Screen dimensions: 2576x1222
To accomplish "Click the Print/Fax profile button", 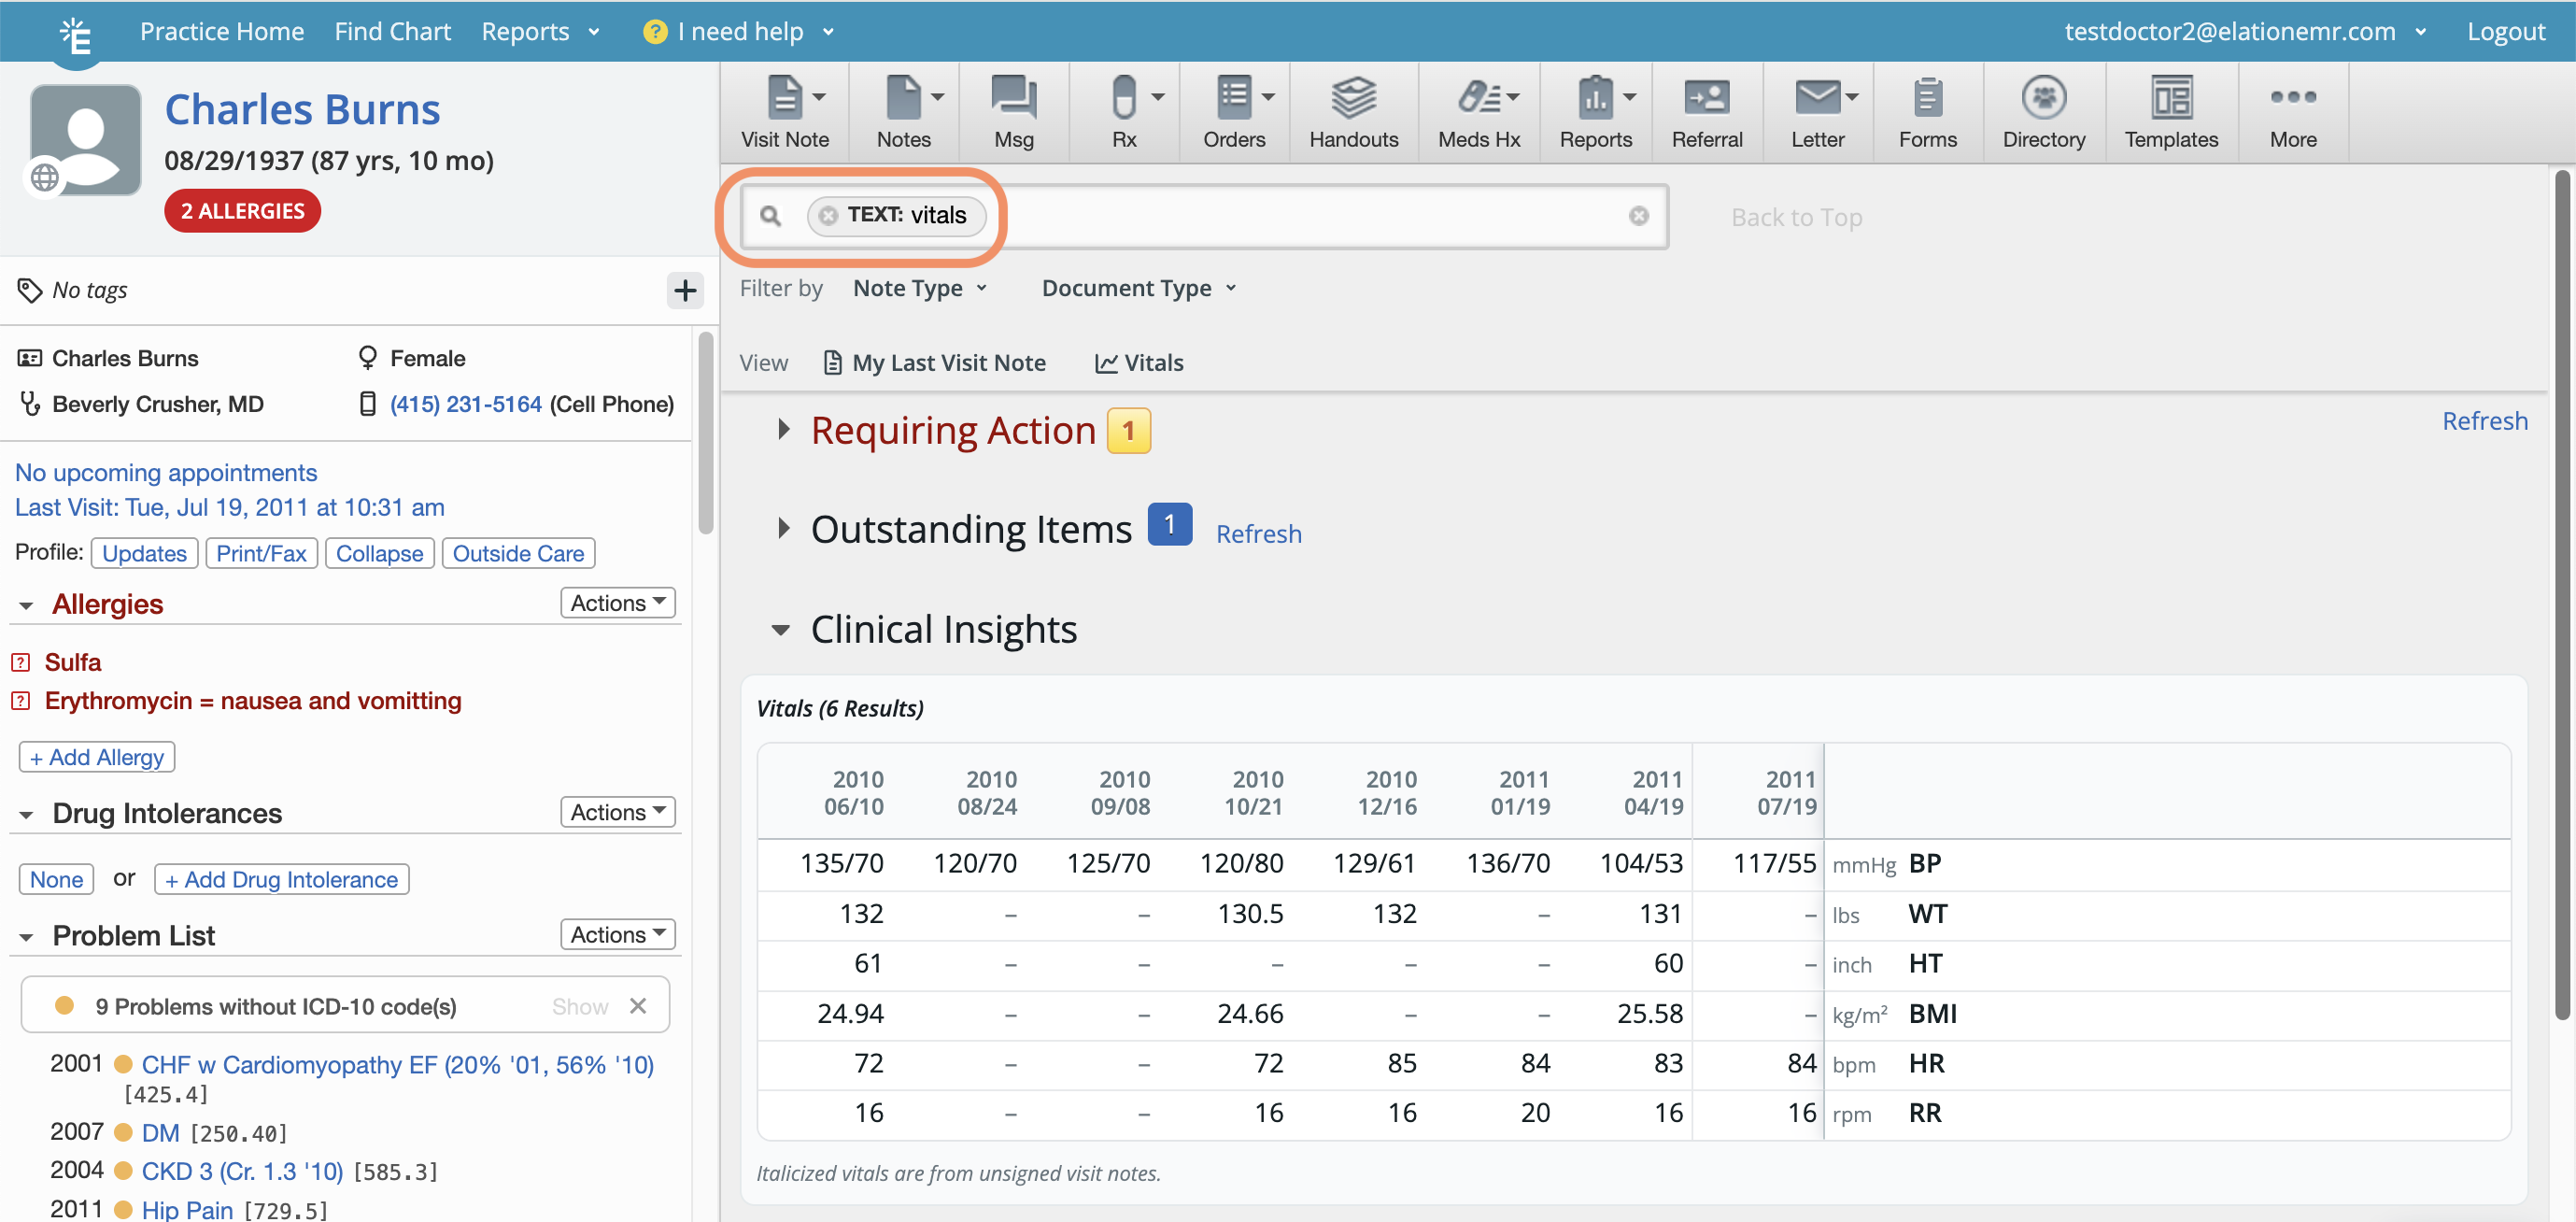I will pyautogui.click(x=261, y=553).
